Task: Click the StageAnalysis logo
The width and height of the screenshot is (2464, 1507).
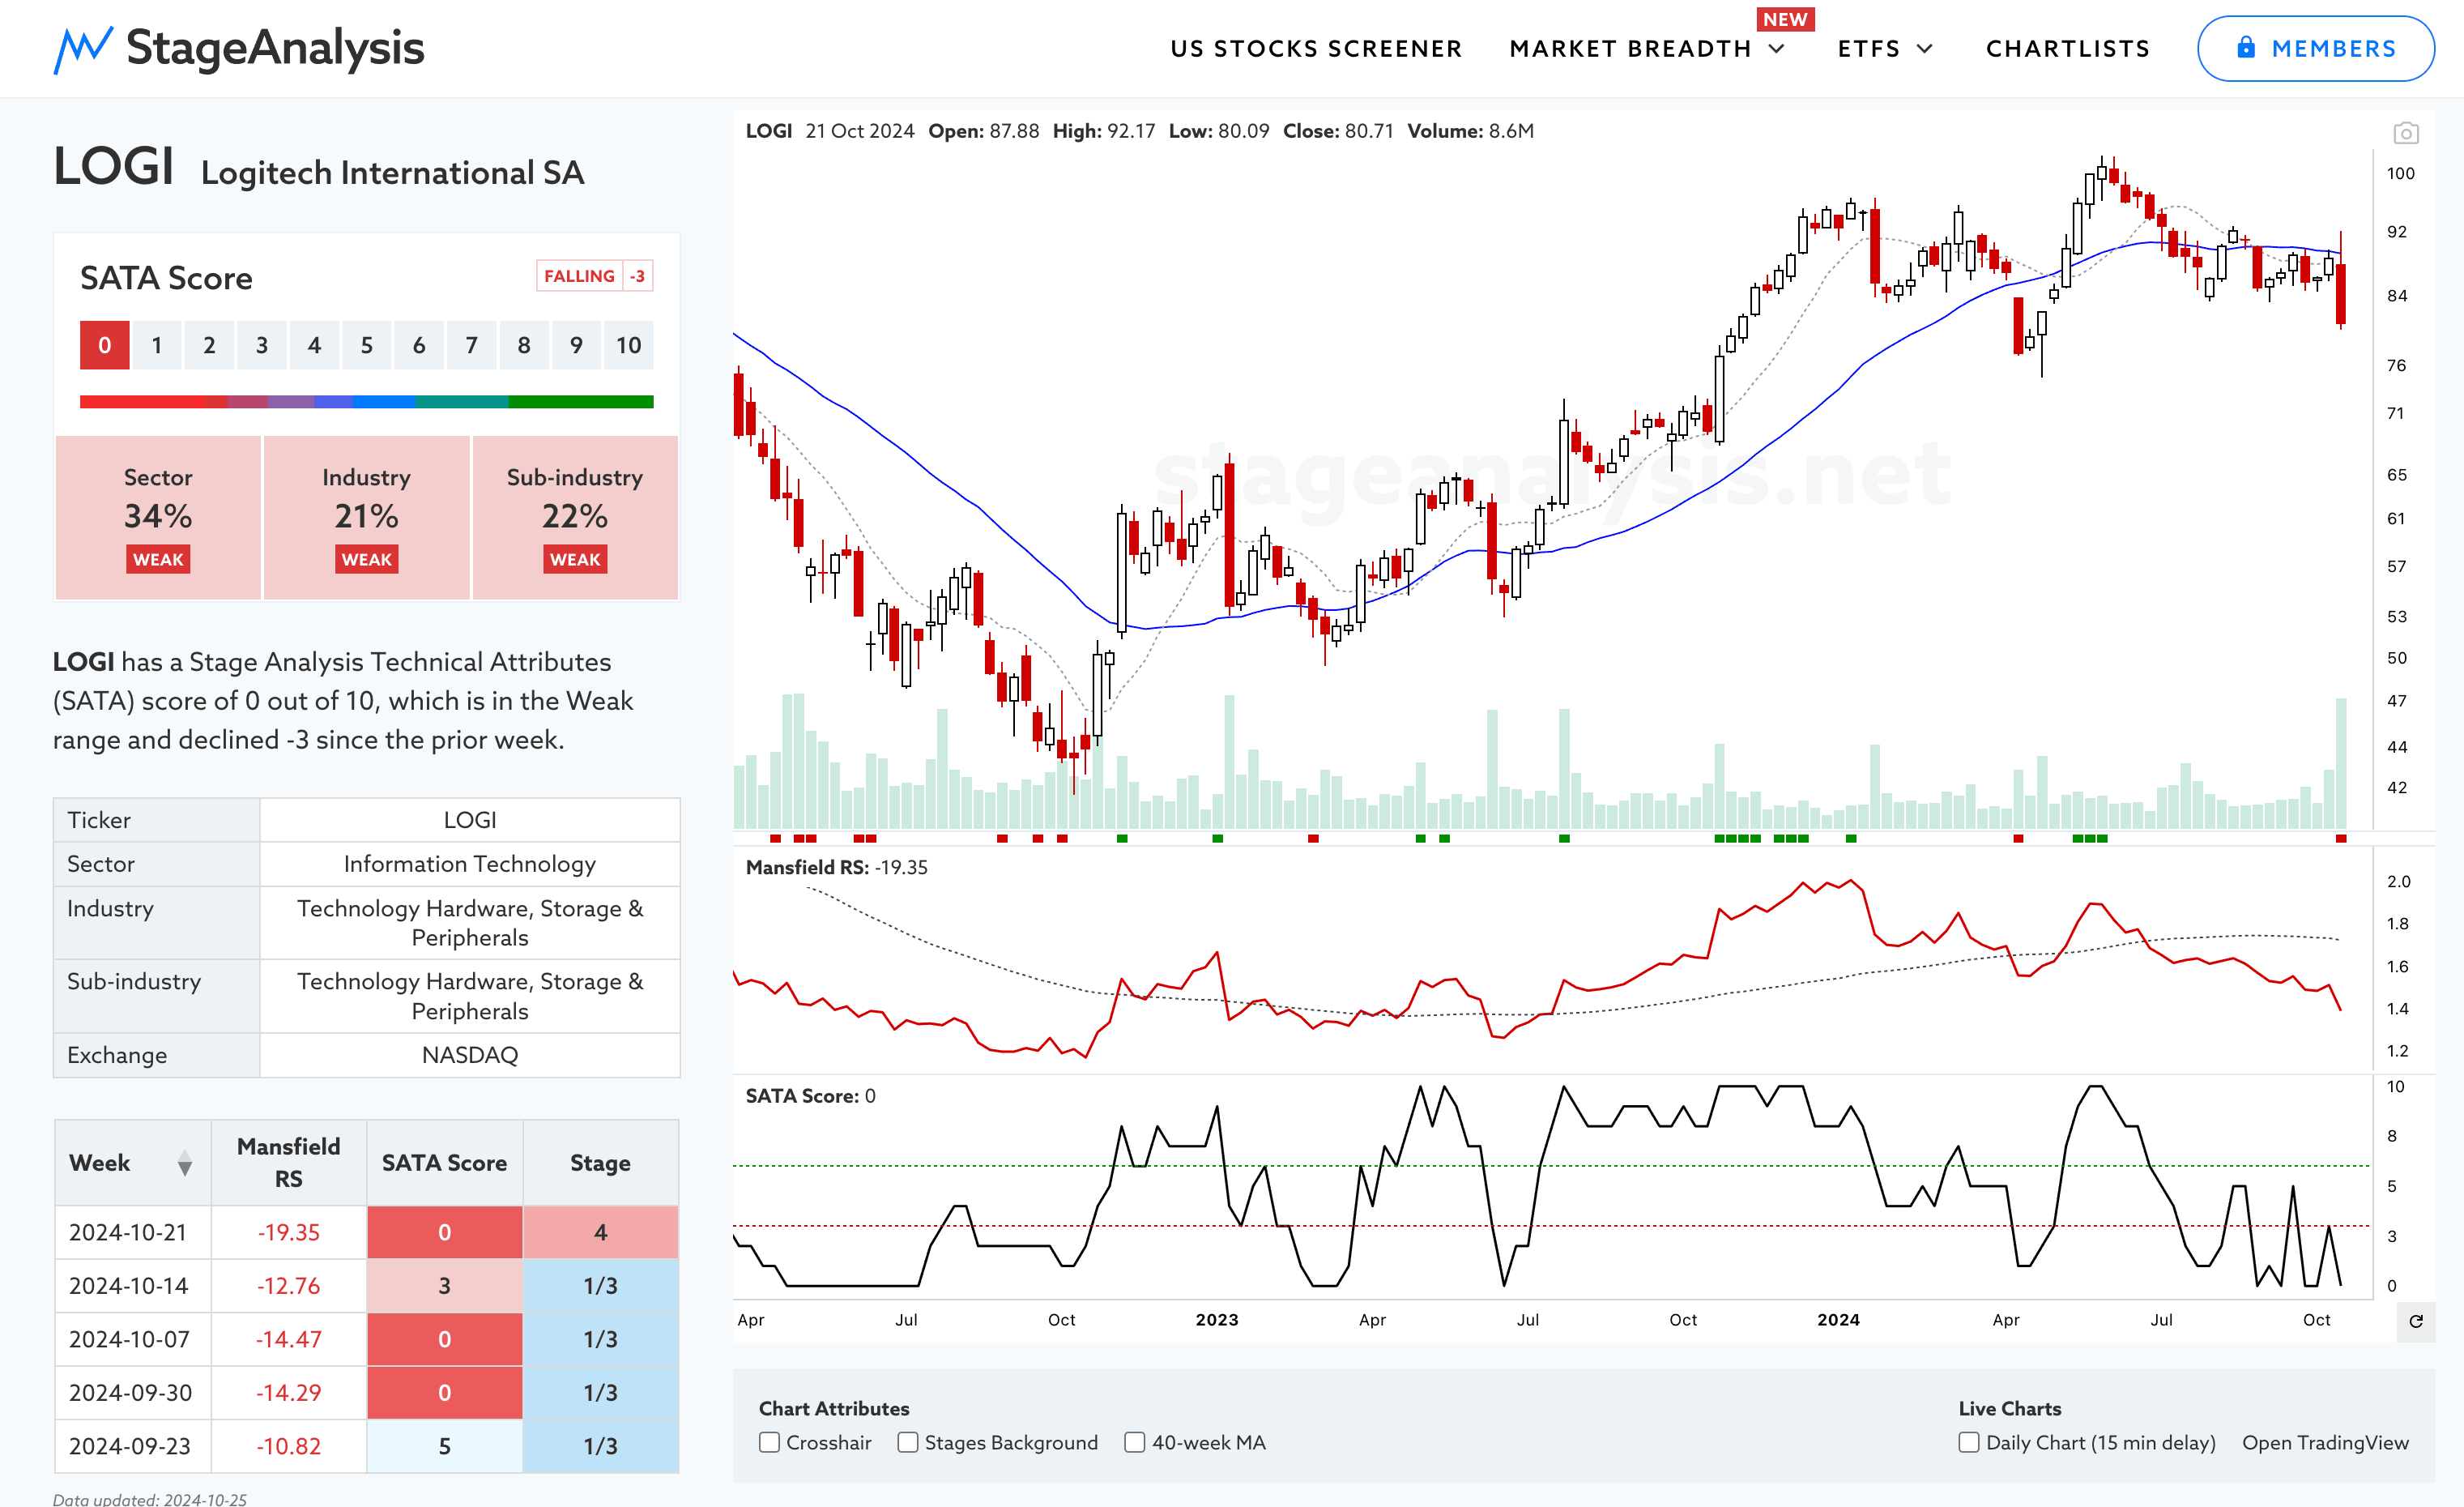Action: pos(238,48)
